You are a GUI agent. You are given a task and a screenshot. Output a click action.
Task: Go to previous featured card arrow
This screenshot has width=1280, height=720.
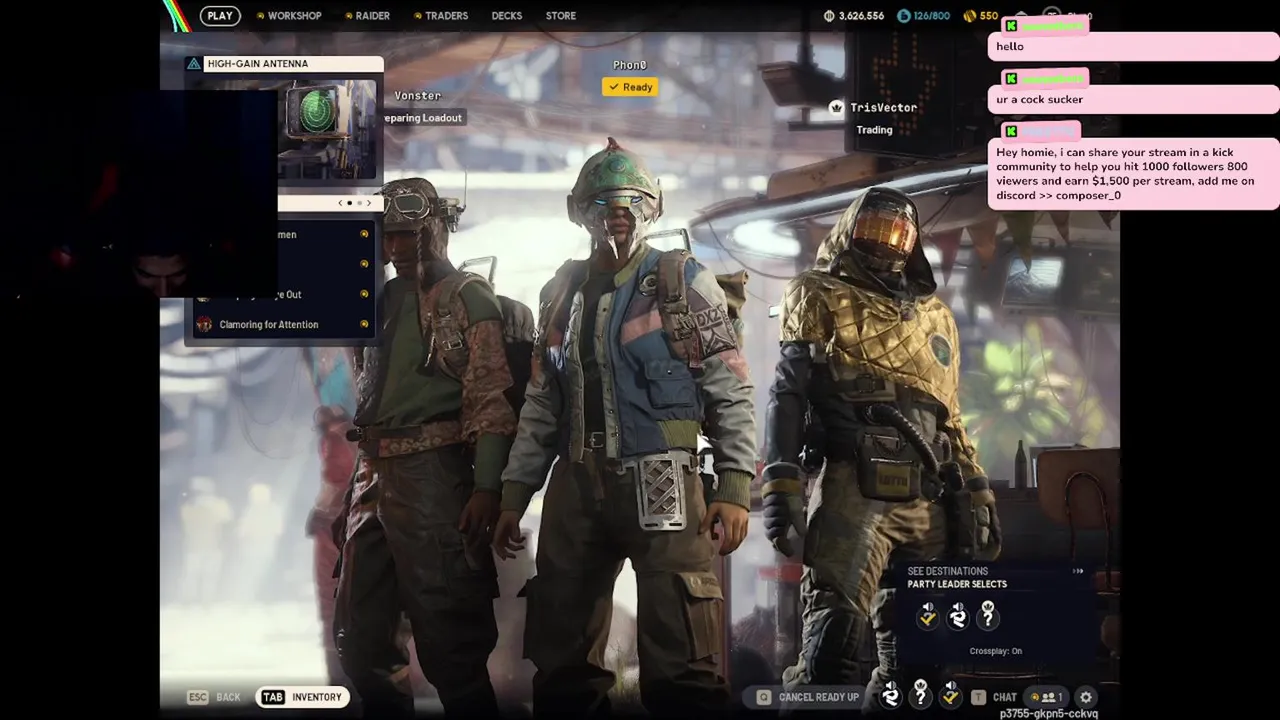tap(340, 203)
